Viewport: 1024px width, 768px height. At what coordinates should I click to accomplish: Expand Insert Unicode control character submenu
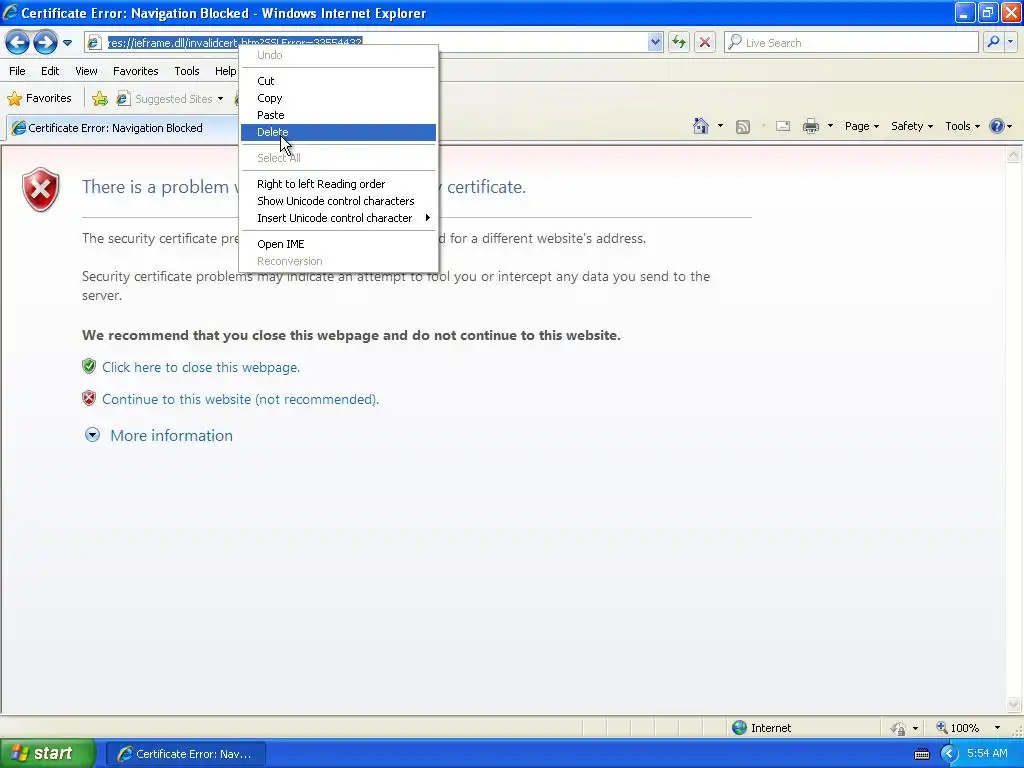click(338, 218)
